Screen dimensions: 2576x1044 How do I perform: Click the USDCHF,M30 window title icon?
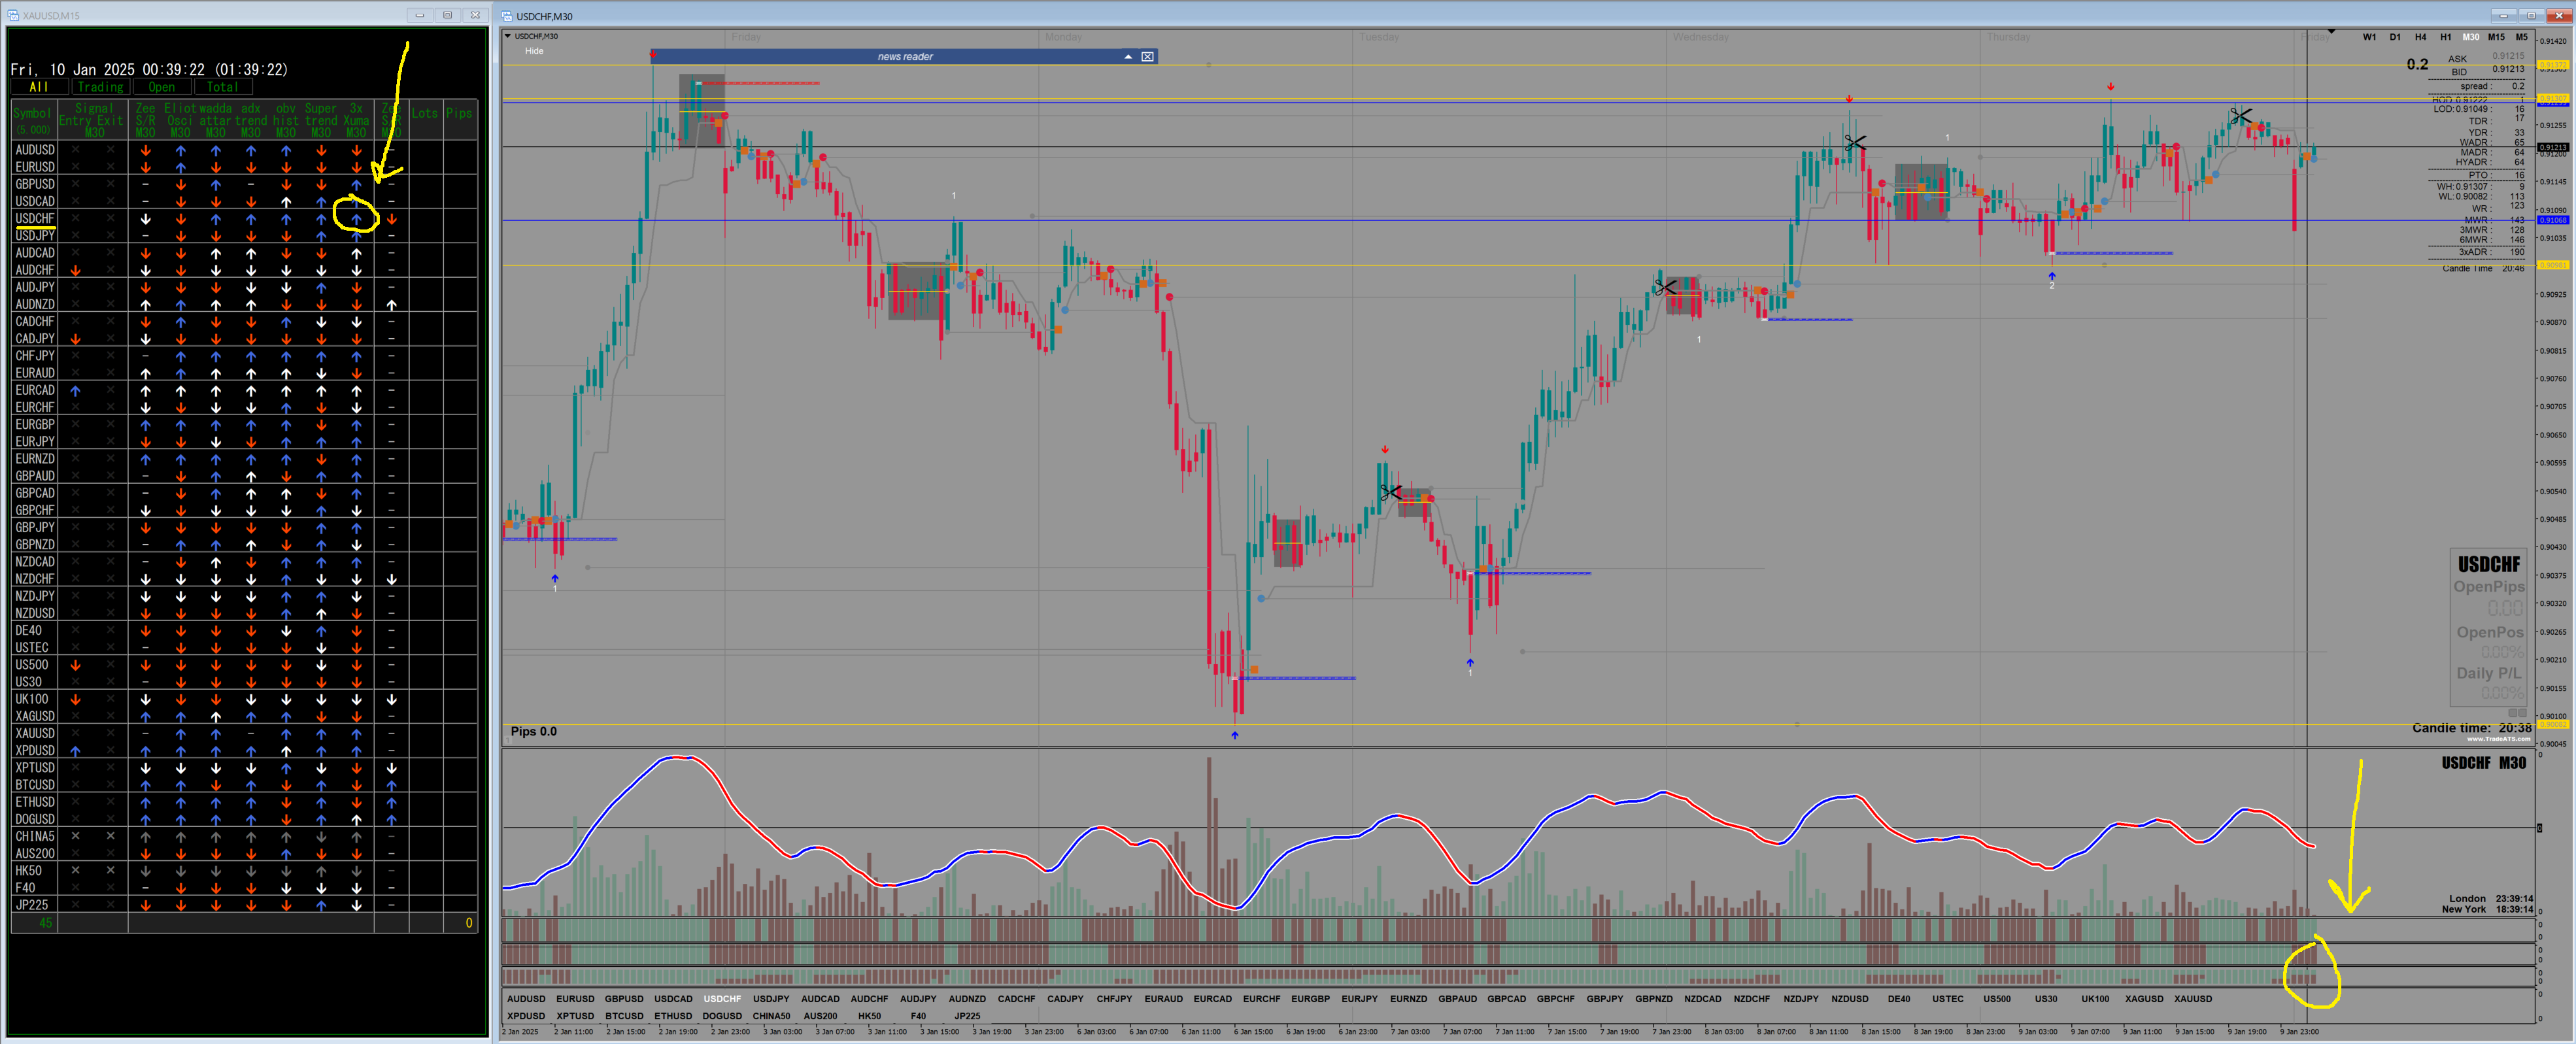coord(507,16)
